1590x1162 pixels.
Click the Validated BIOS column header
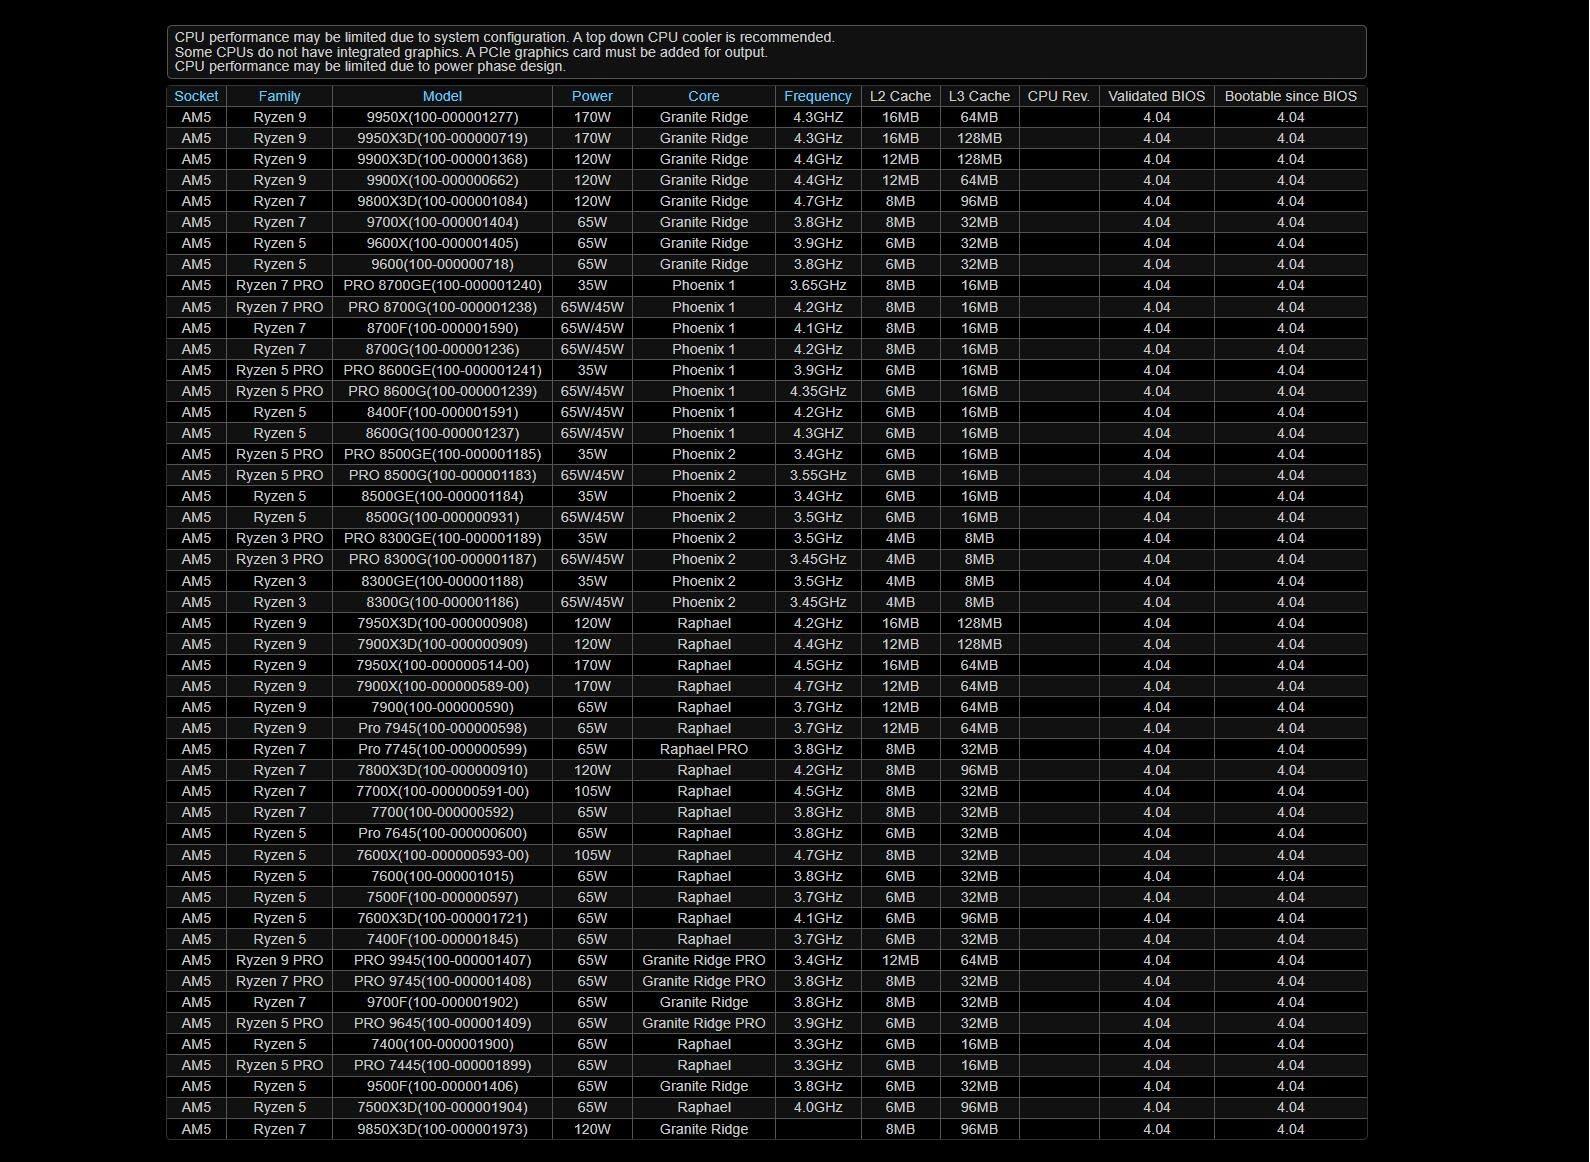(x=1156, y=96)
